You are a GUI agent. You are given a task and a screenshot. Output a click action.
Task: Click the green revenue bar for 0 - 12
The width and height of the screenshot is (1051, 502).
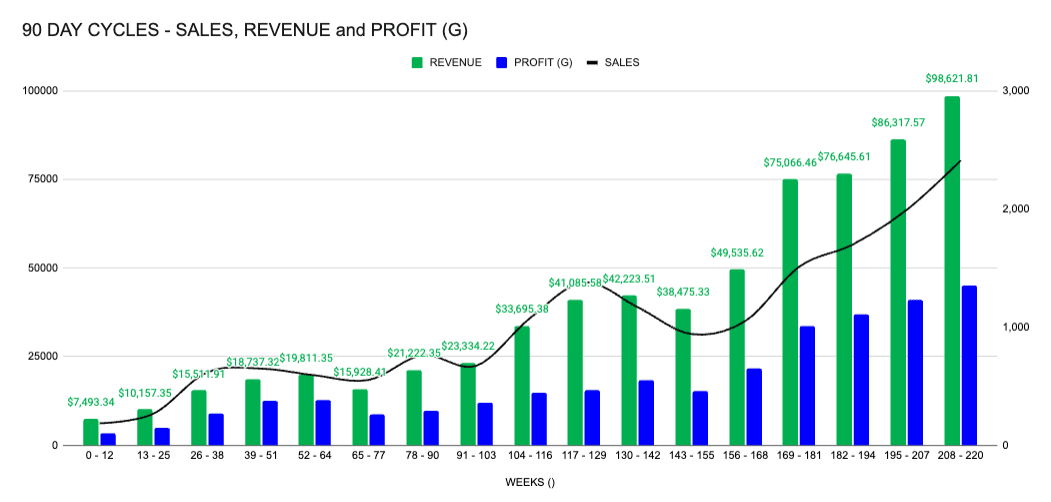91,432
